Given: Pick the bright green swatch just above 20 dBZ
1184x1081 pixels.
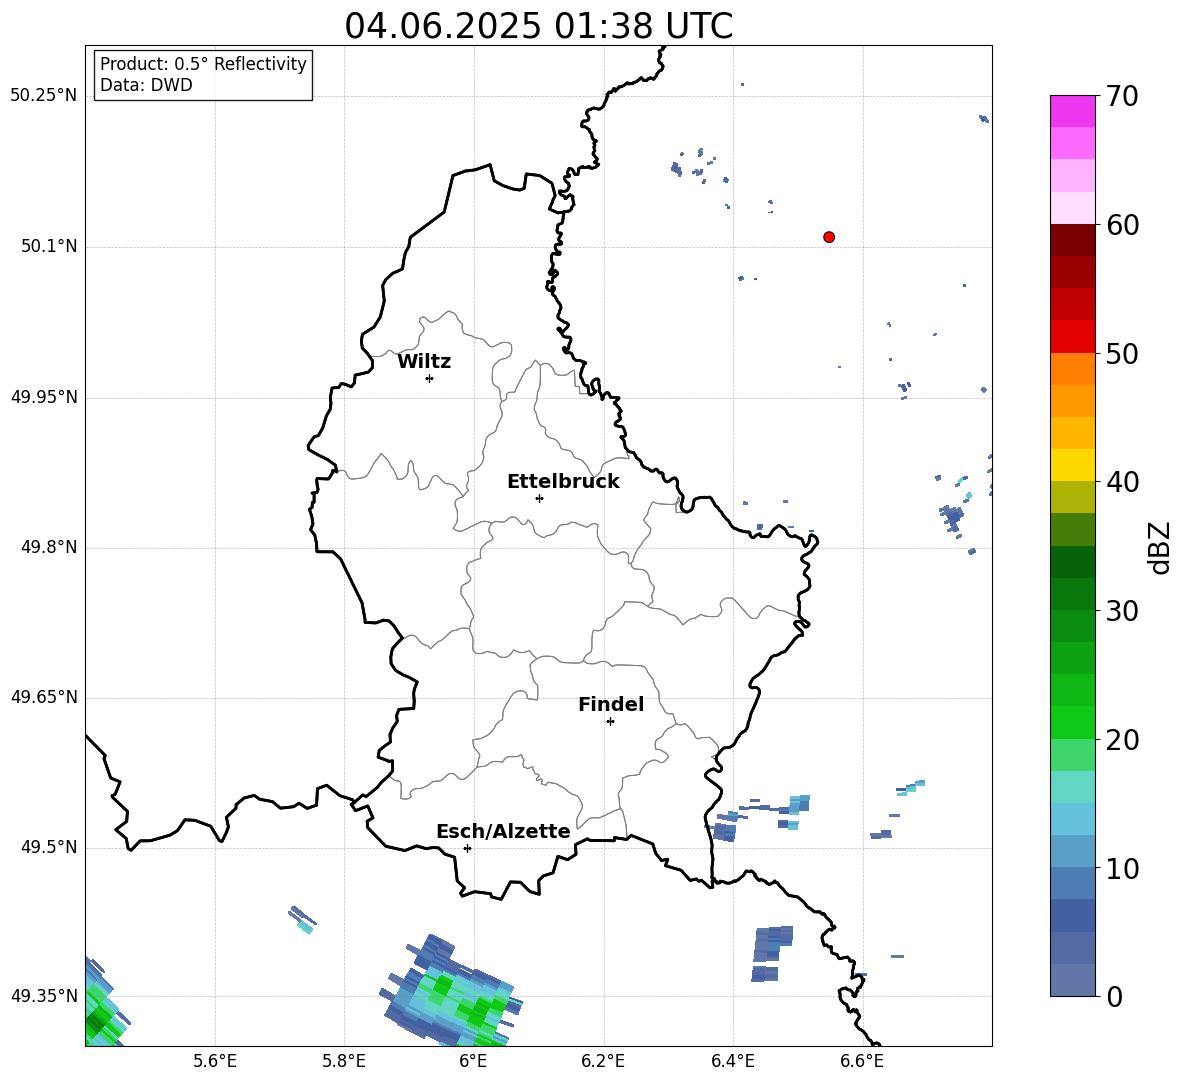Looking at the screenshot, I should click(1073, 722).
